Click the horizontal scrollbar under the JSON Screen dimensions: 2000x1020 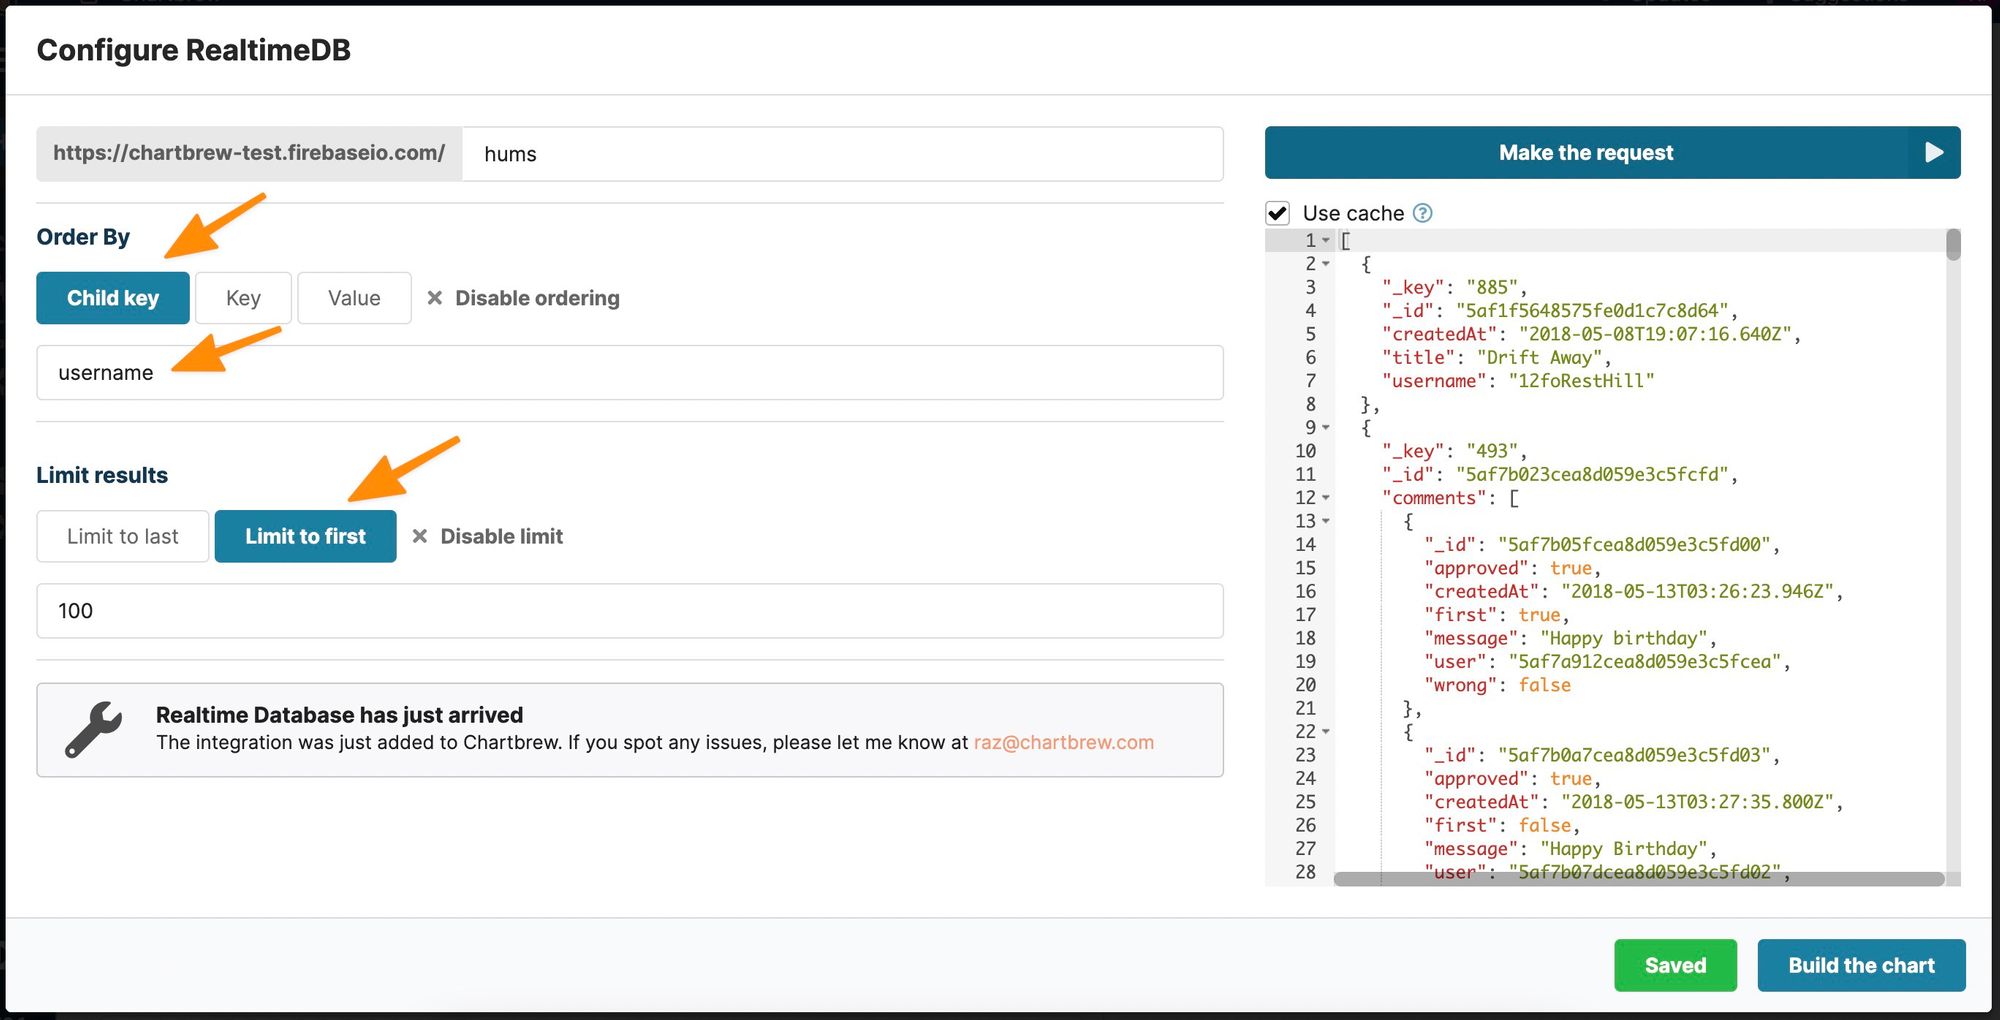click(1638, 879)
